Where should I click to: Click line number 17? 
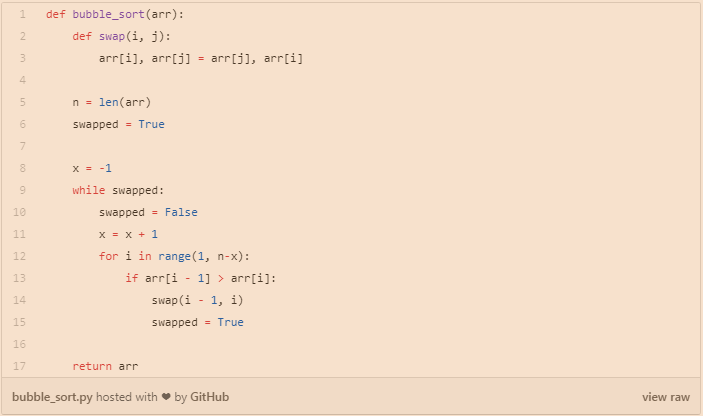click(x=20, y=366)
